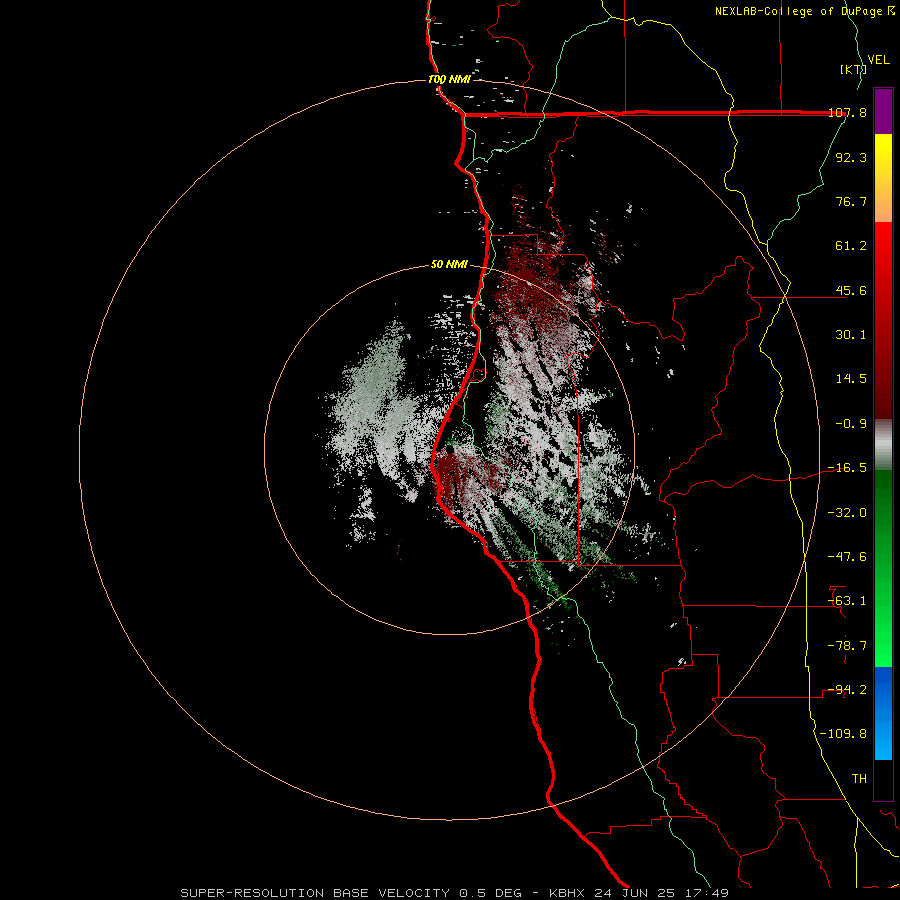Select the 107.8 scale value
900x900 pixels.
(x=847, y=112)
